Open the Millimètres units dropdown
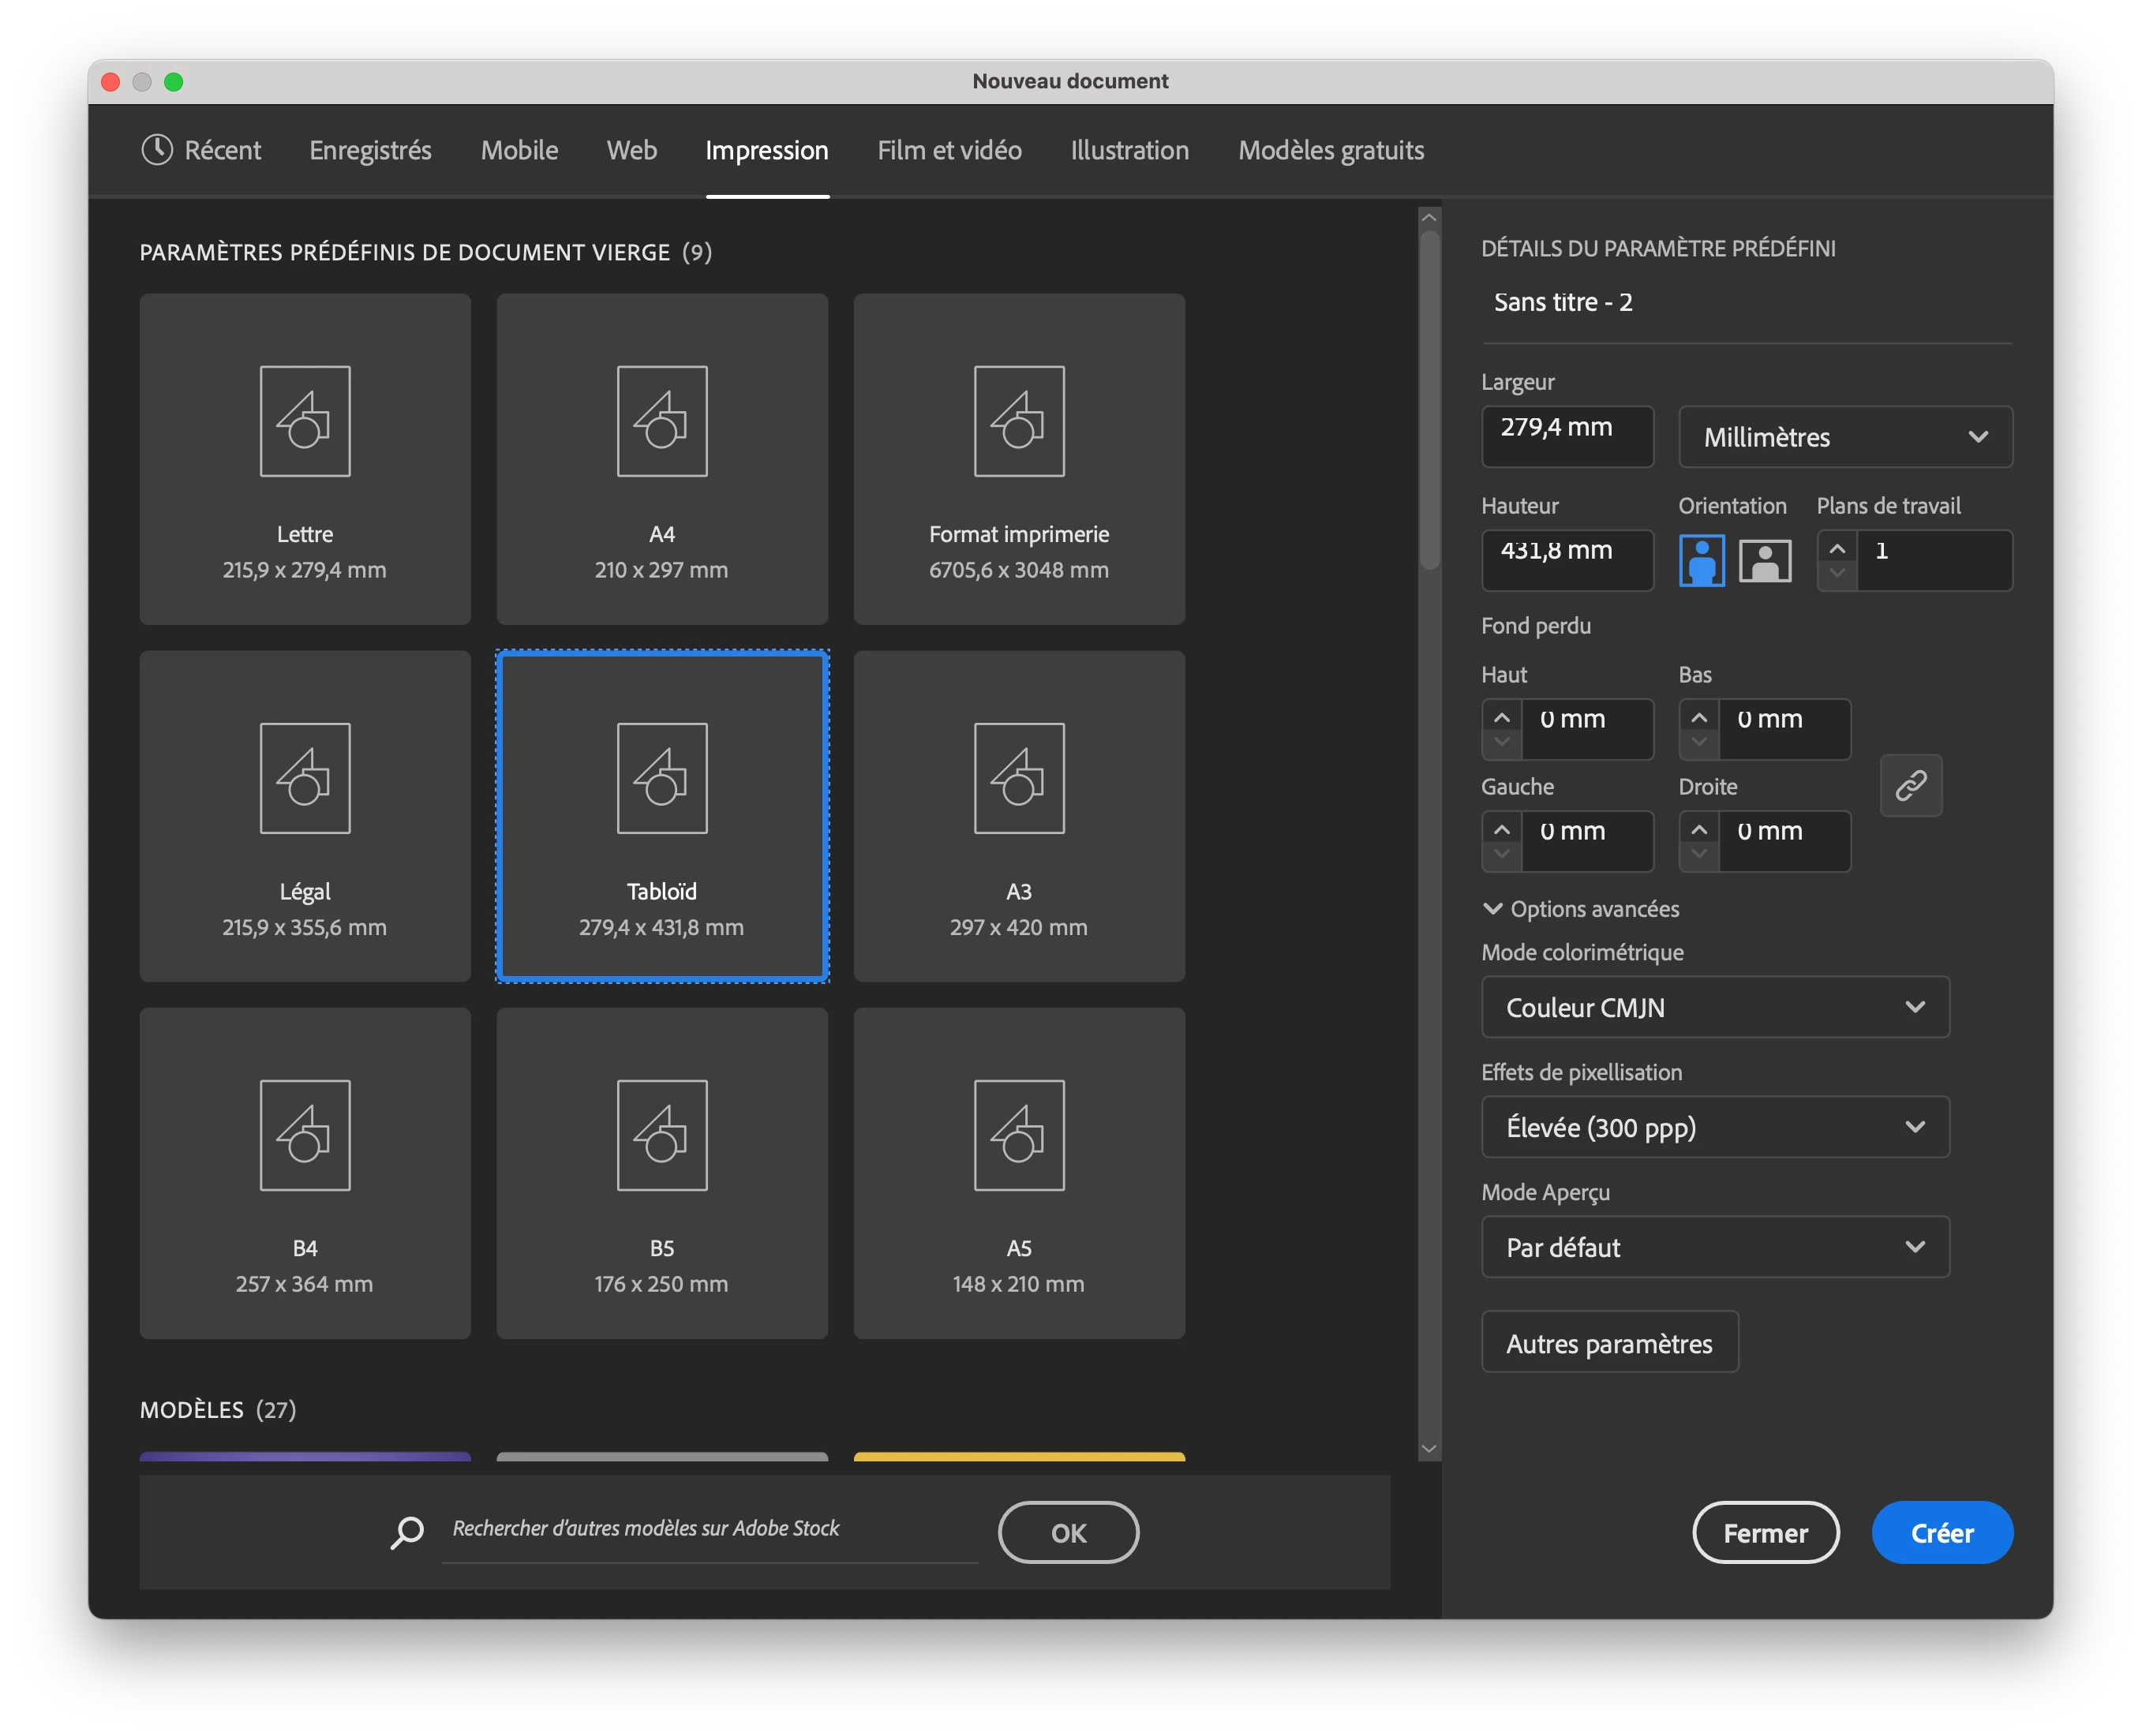The width and height of the screenshot is (2142, 1736). pos(1845,437)
